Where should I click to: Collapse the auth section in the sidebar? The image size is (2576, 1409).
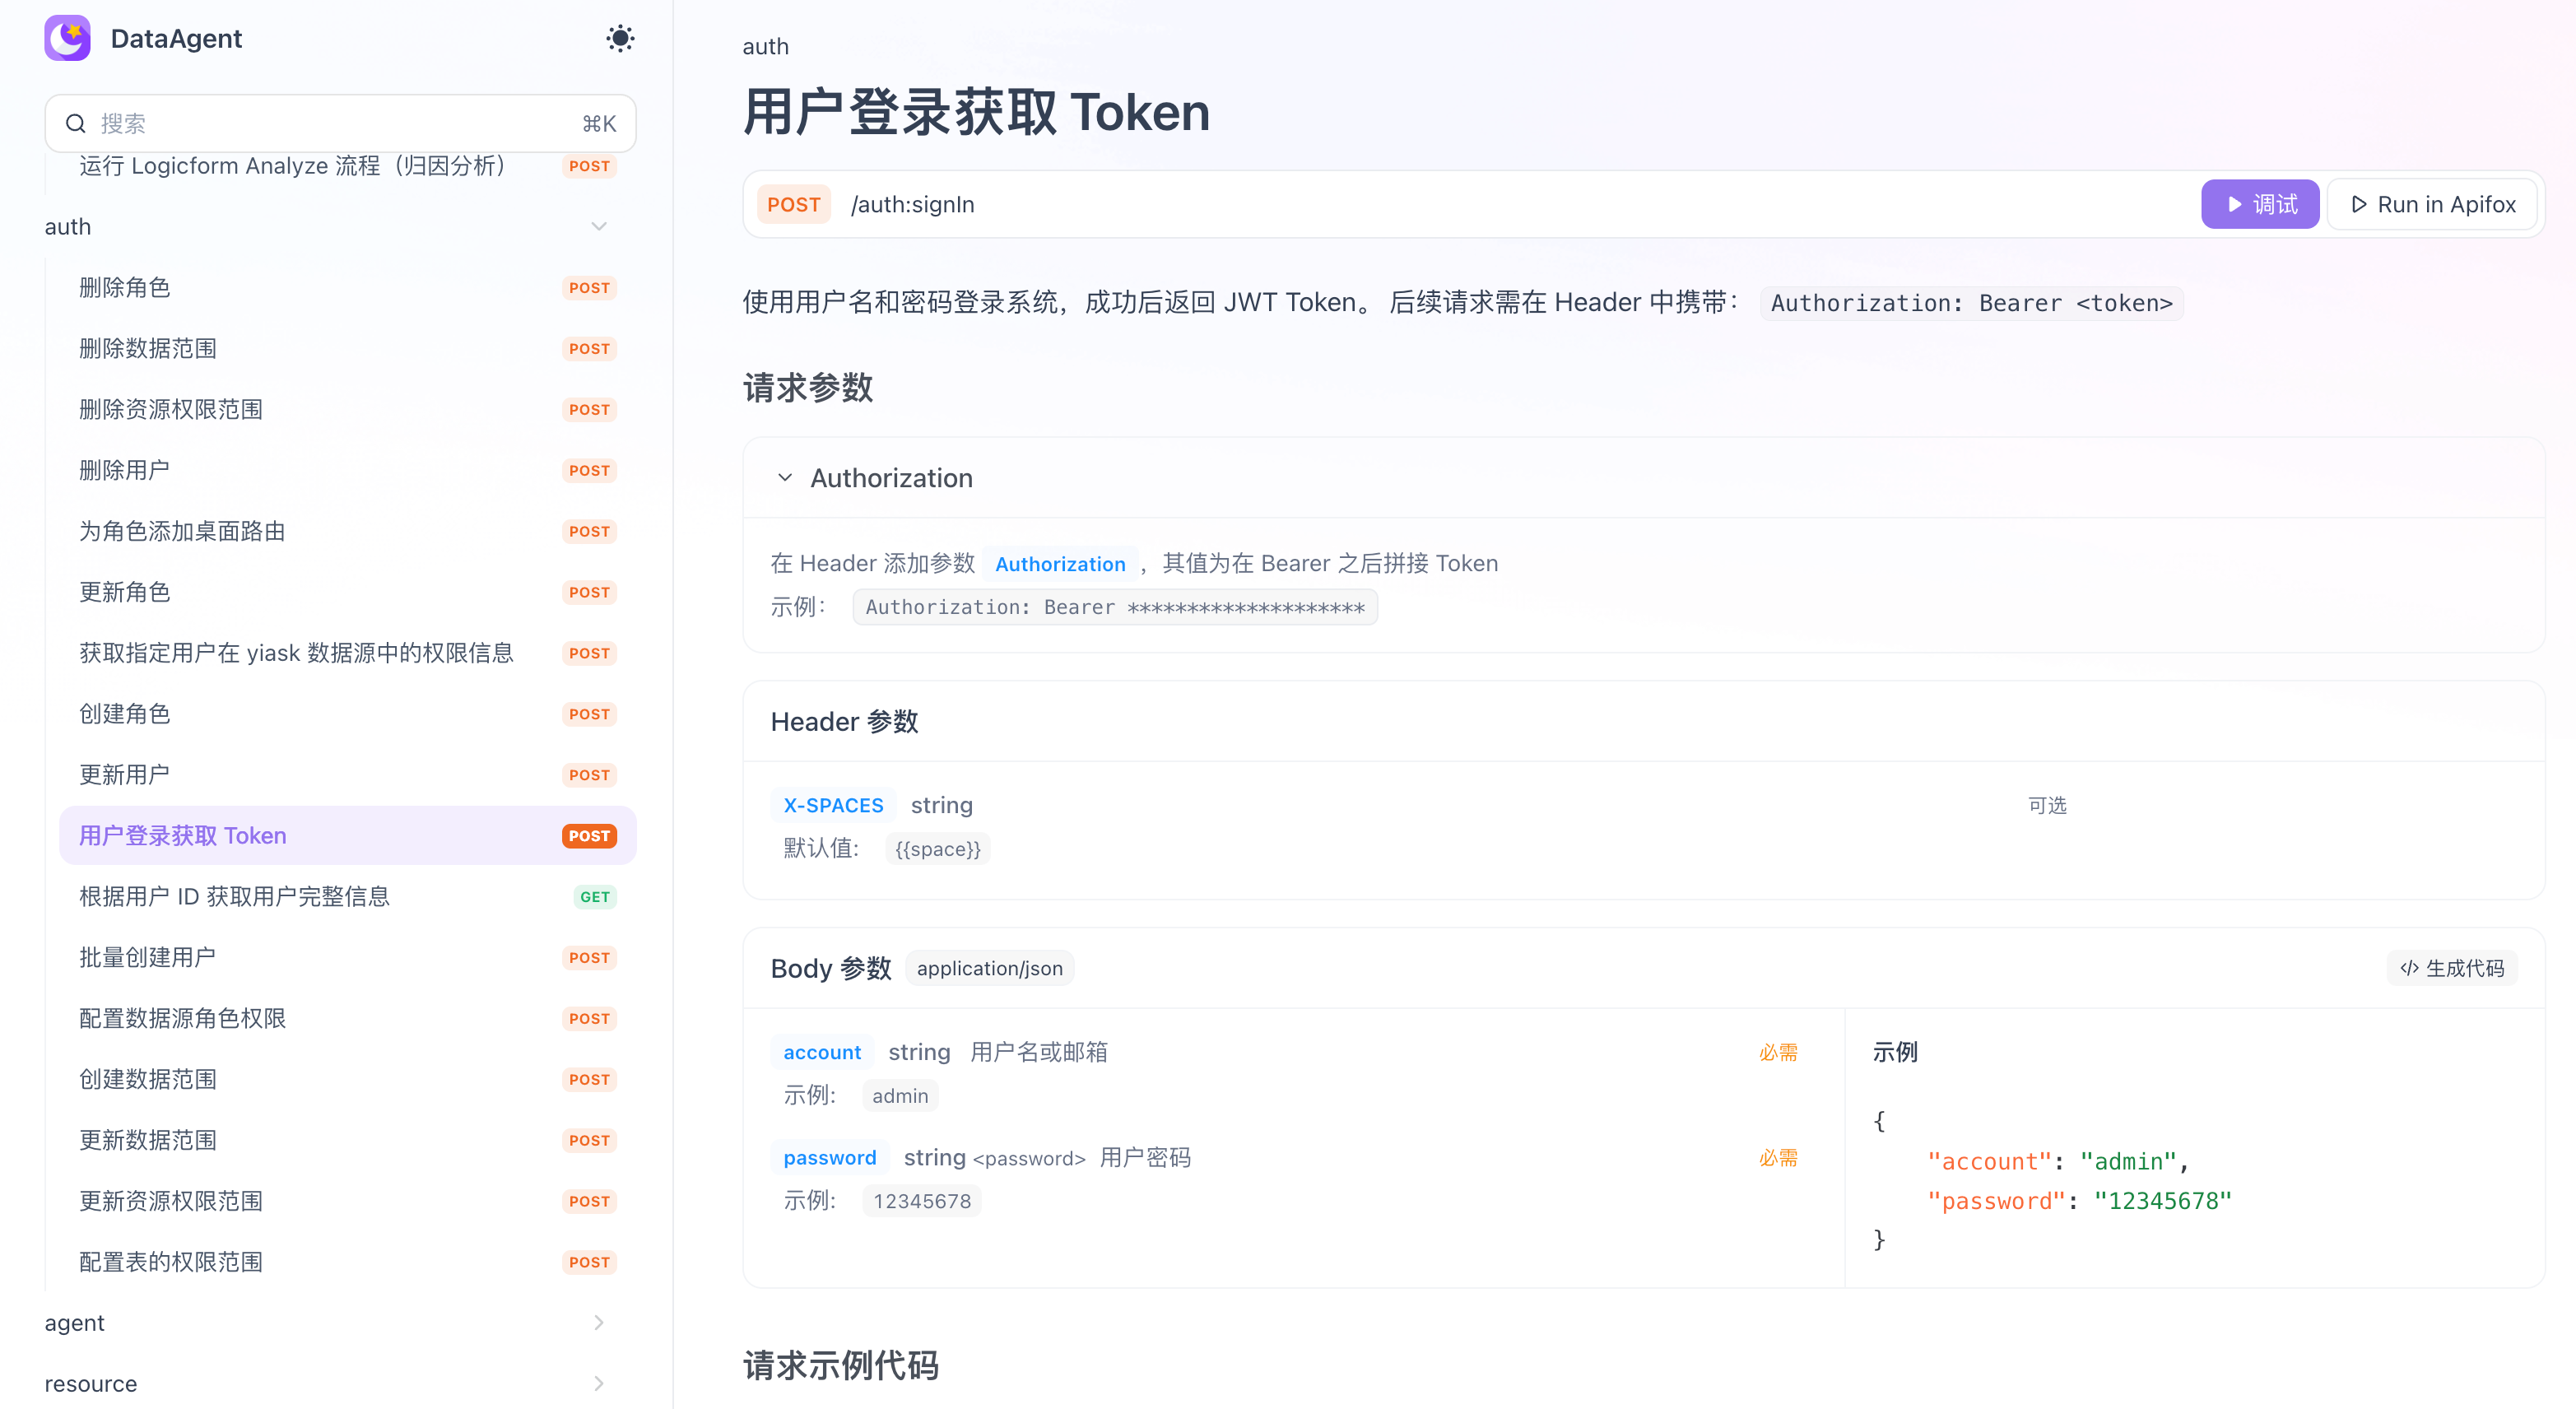598,227
